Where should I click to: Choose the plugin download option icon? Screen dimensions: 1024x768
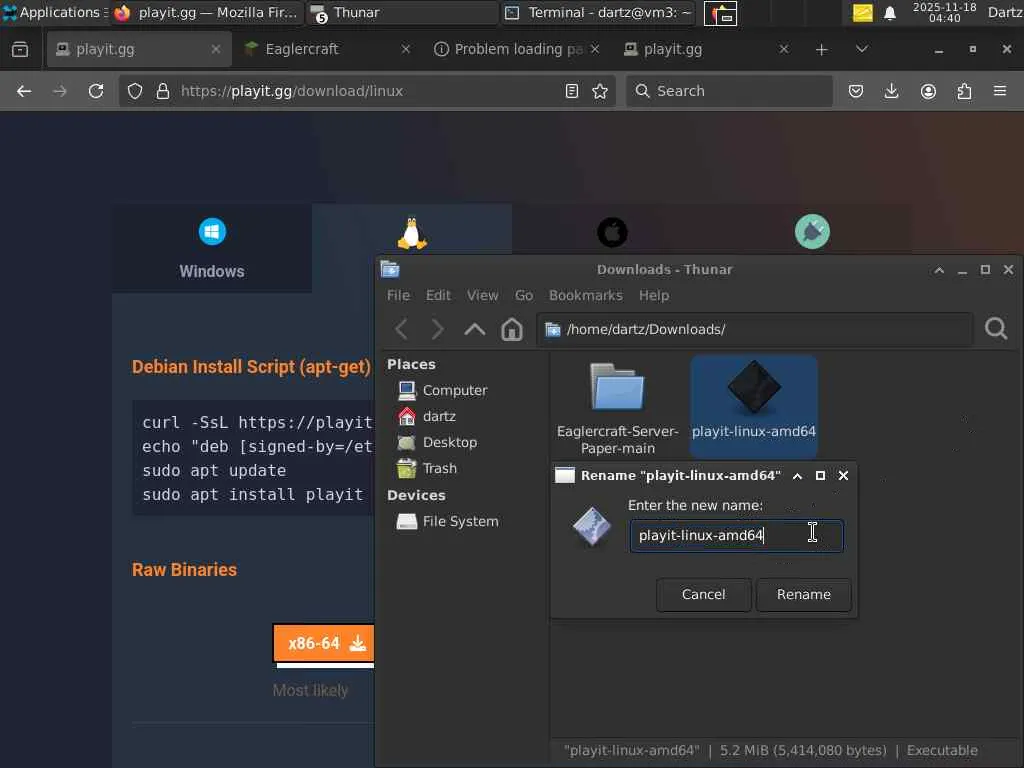click(812, 232)
